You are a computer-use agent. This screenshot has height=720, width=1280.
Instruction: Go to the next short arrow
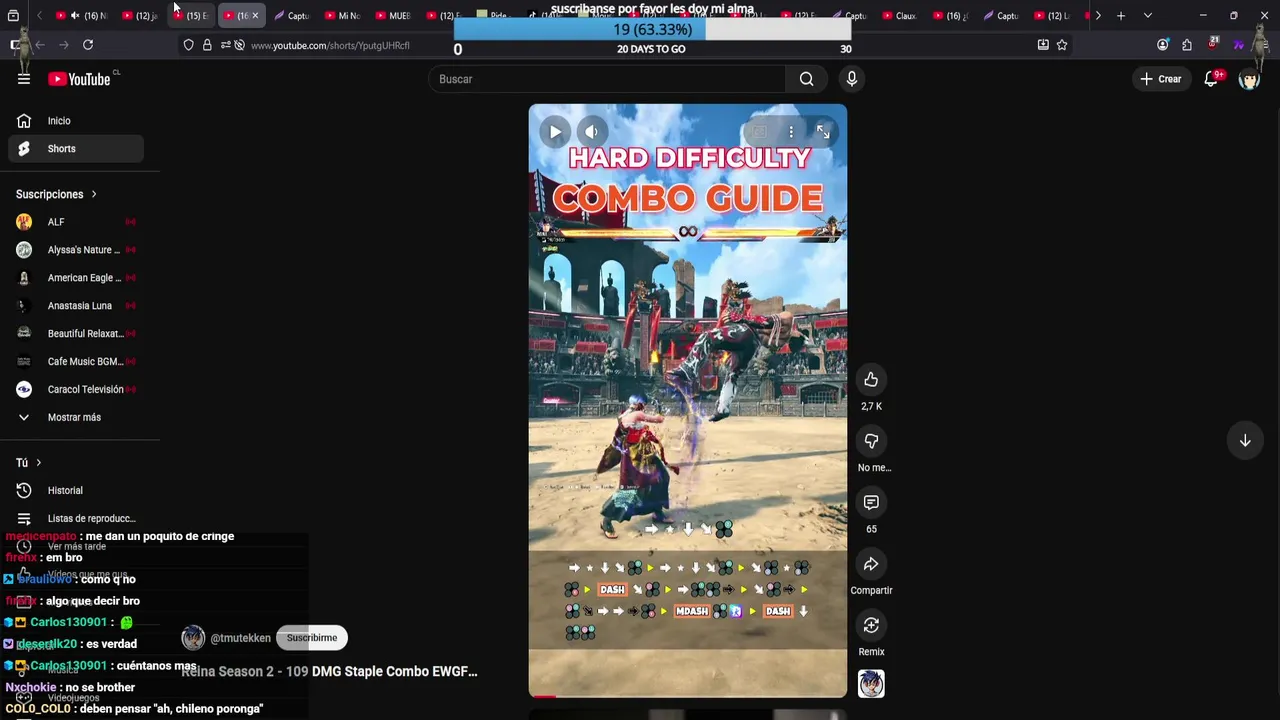pyautogui.click(x=1245, y=441)
